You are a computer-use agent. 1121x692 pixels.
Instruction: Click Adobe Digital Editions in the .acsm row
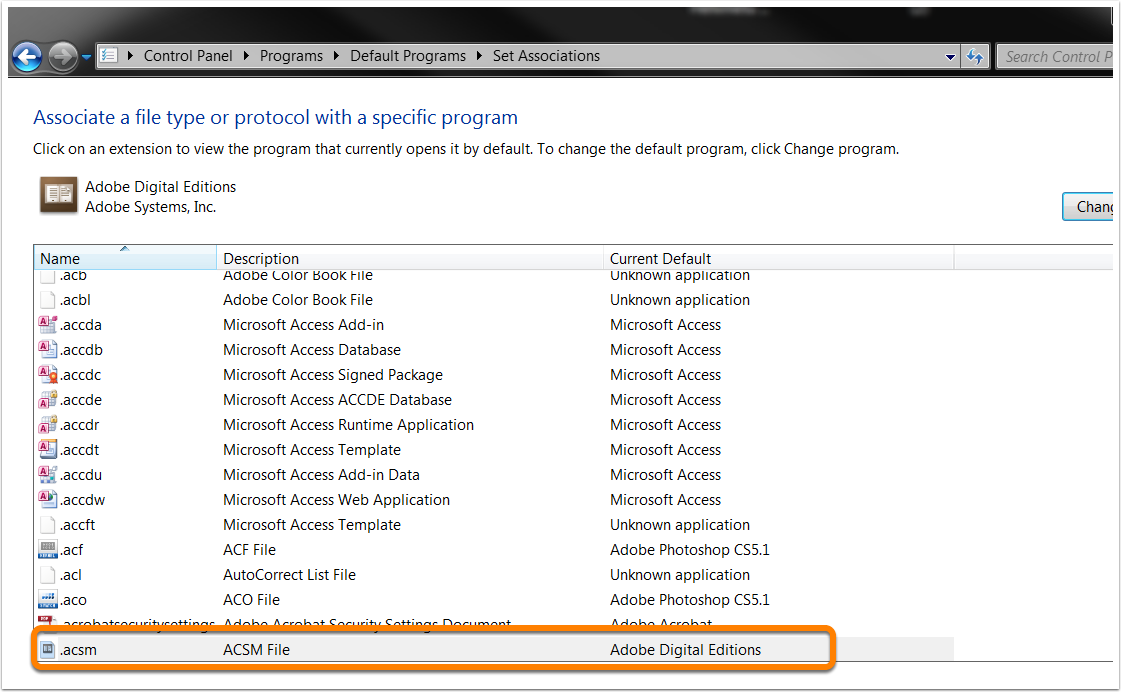686,650
